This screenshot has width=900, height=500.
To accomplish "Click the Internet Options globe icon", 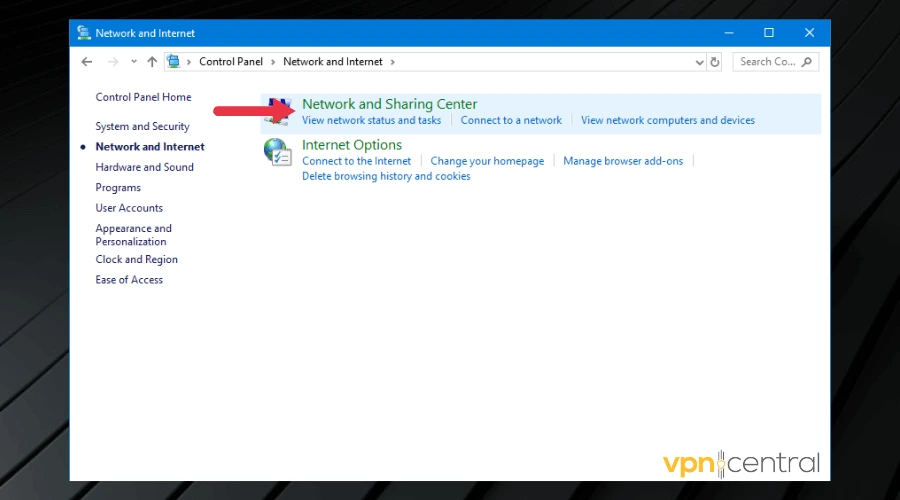I will [278, 151].
